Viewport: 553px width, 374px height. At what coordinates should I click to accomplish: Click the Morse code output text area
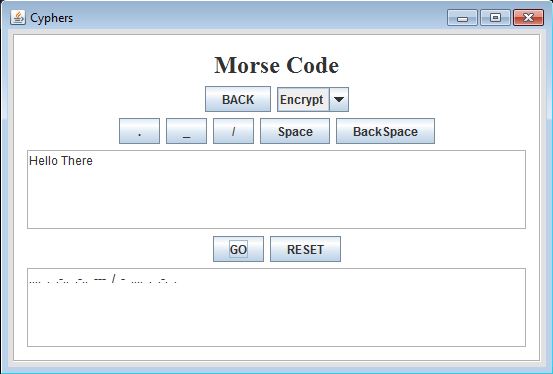(276, 307)
